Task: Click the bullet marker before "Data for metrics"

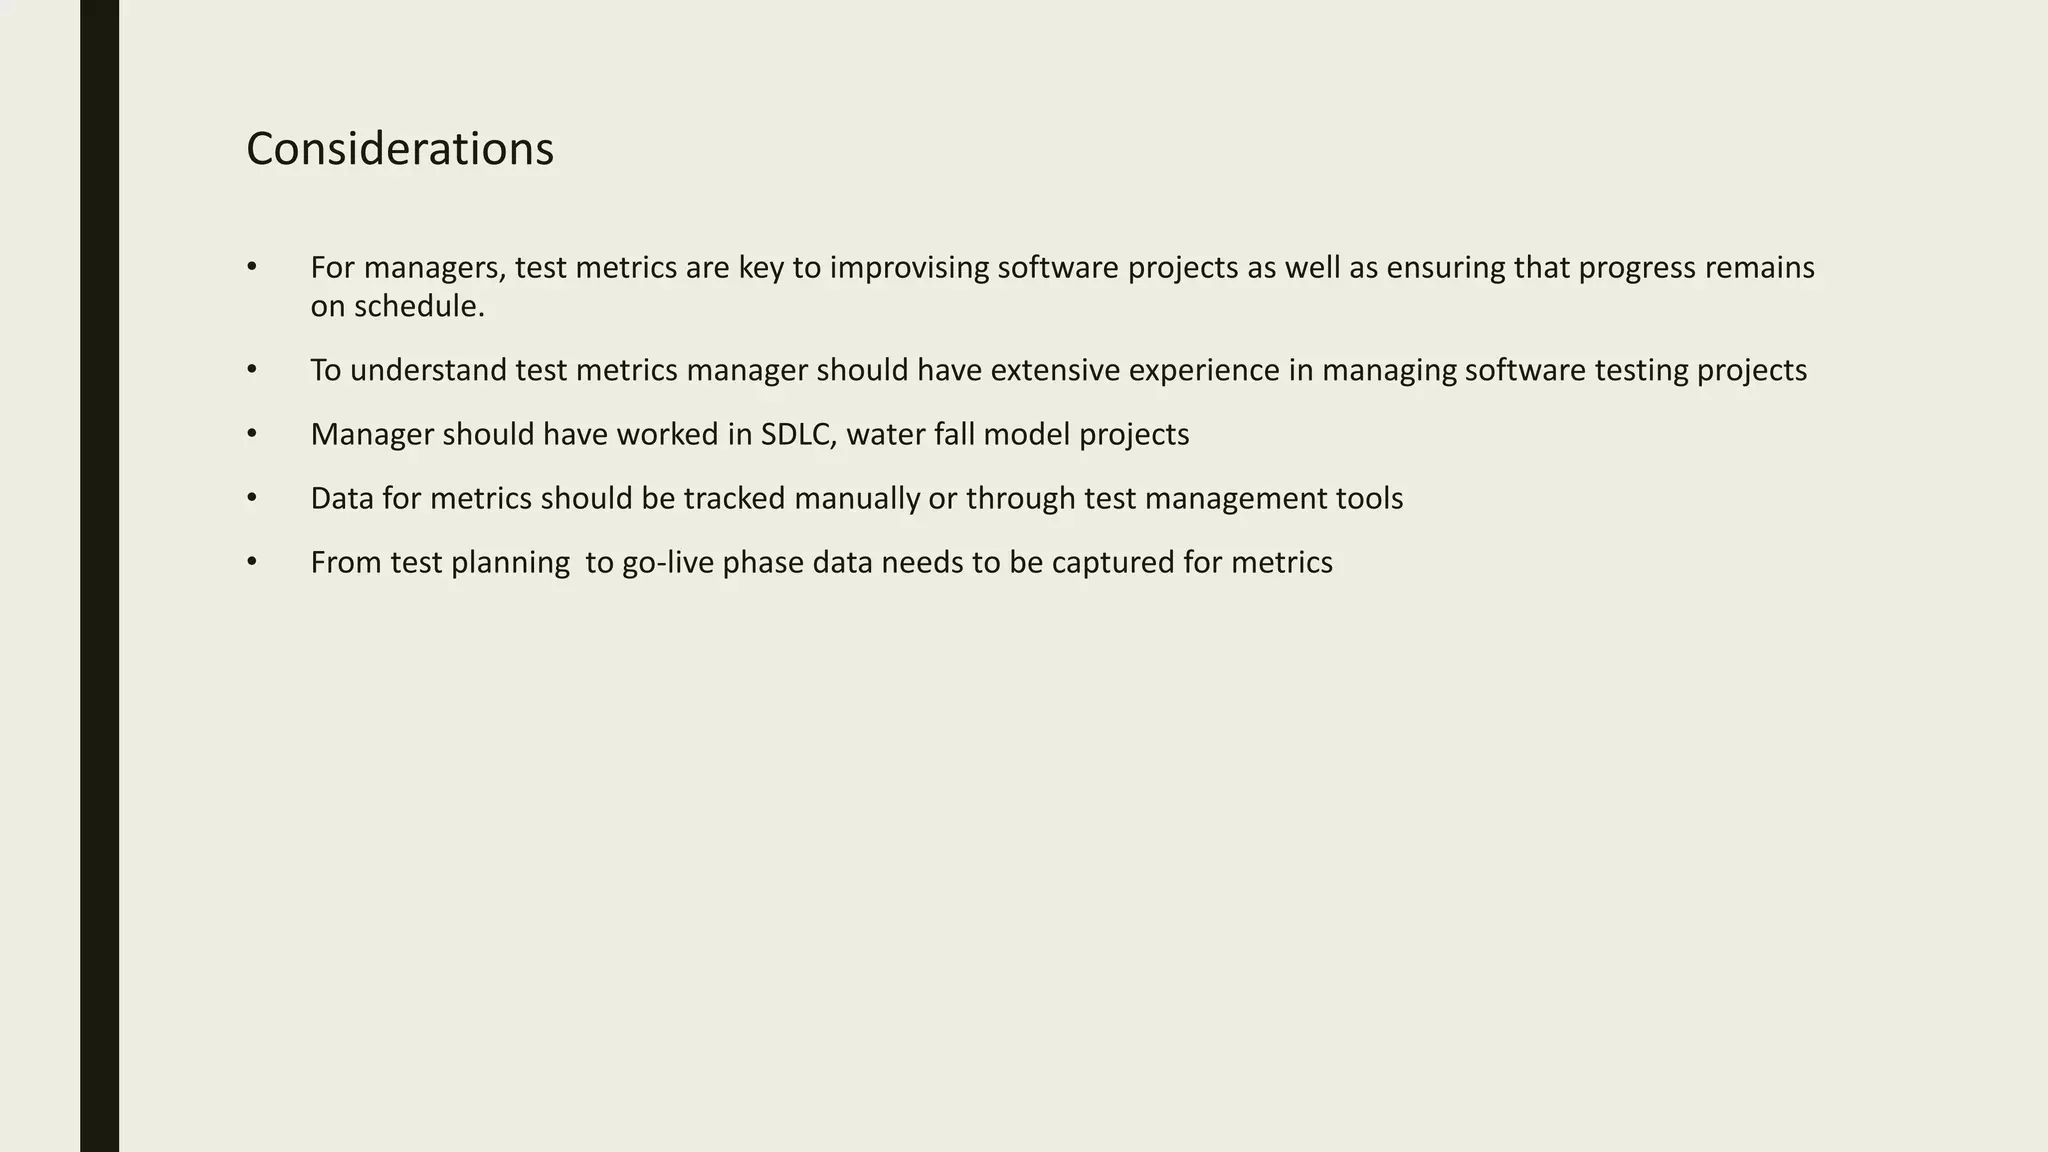Action: tap(251, 498)
